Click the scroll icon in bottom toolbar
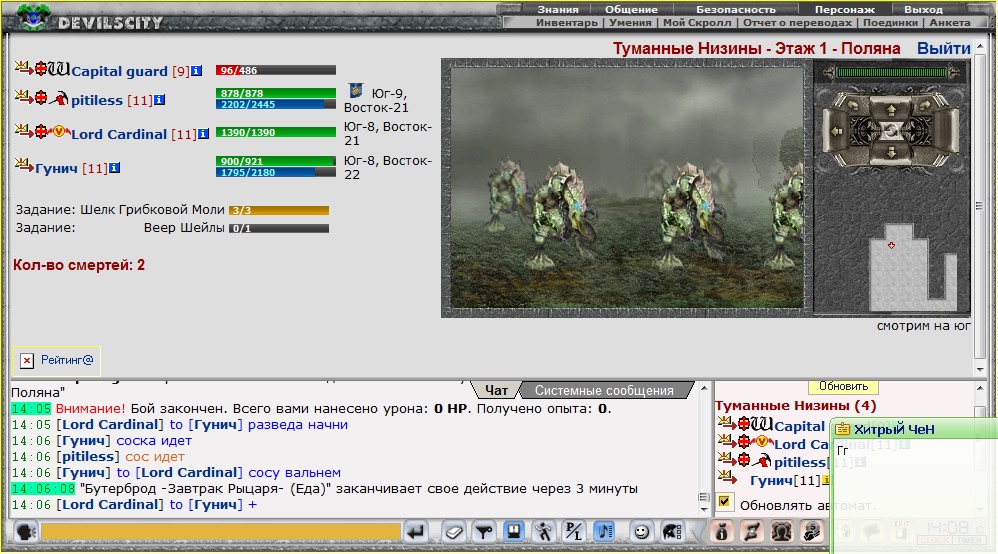The height and width of the screenshot is (554, 998). (x=752, y=532)
